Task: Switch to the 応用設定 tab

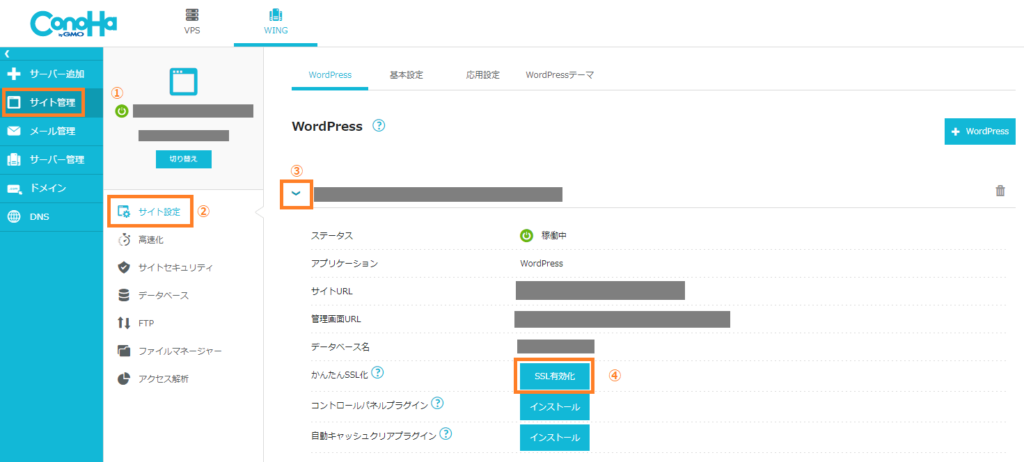Action: (483, 75)
